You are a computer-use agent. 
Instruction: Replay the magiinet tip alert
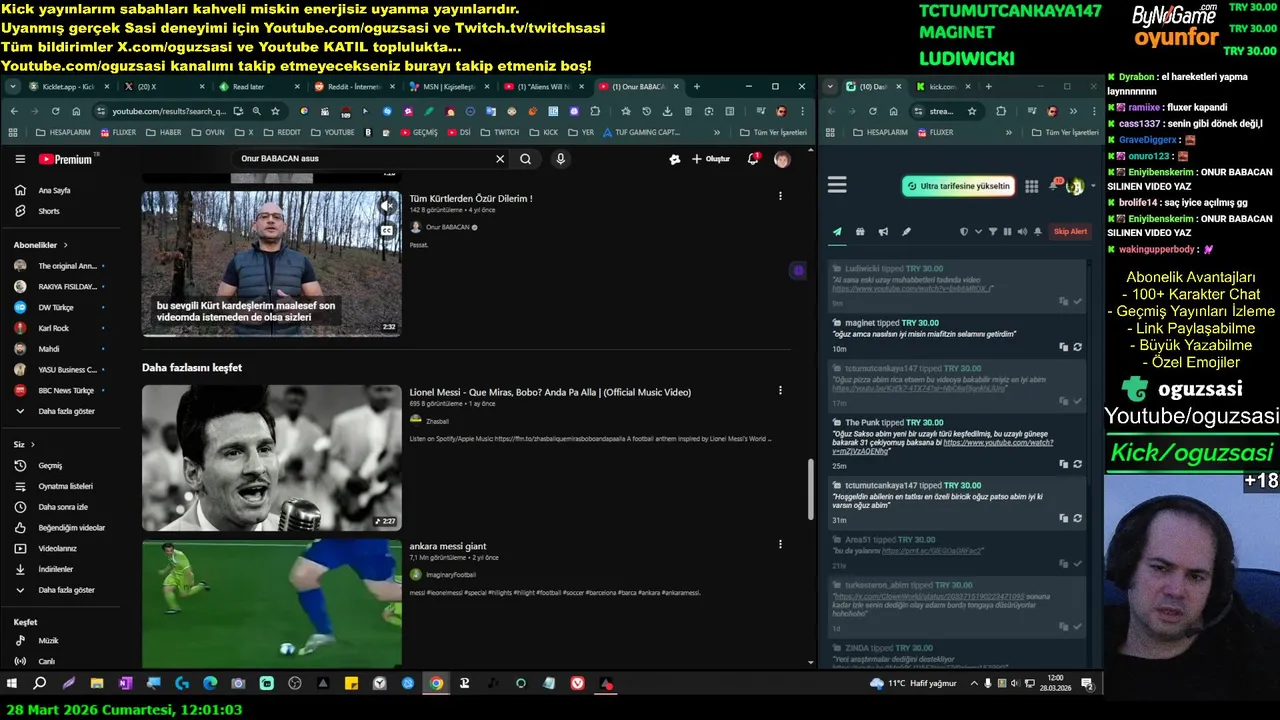[x=1077, y=347]
